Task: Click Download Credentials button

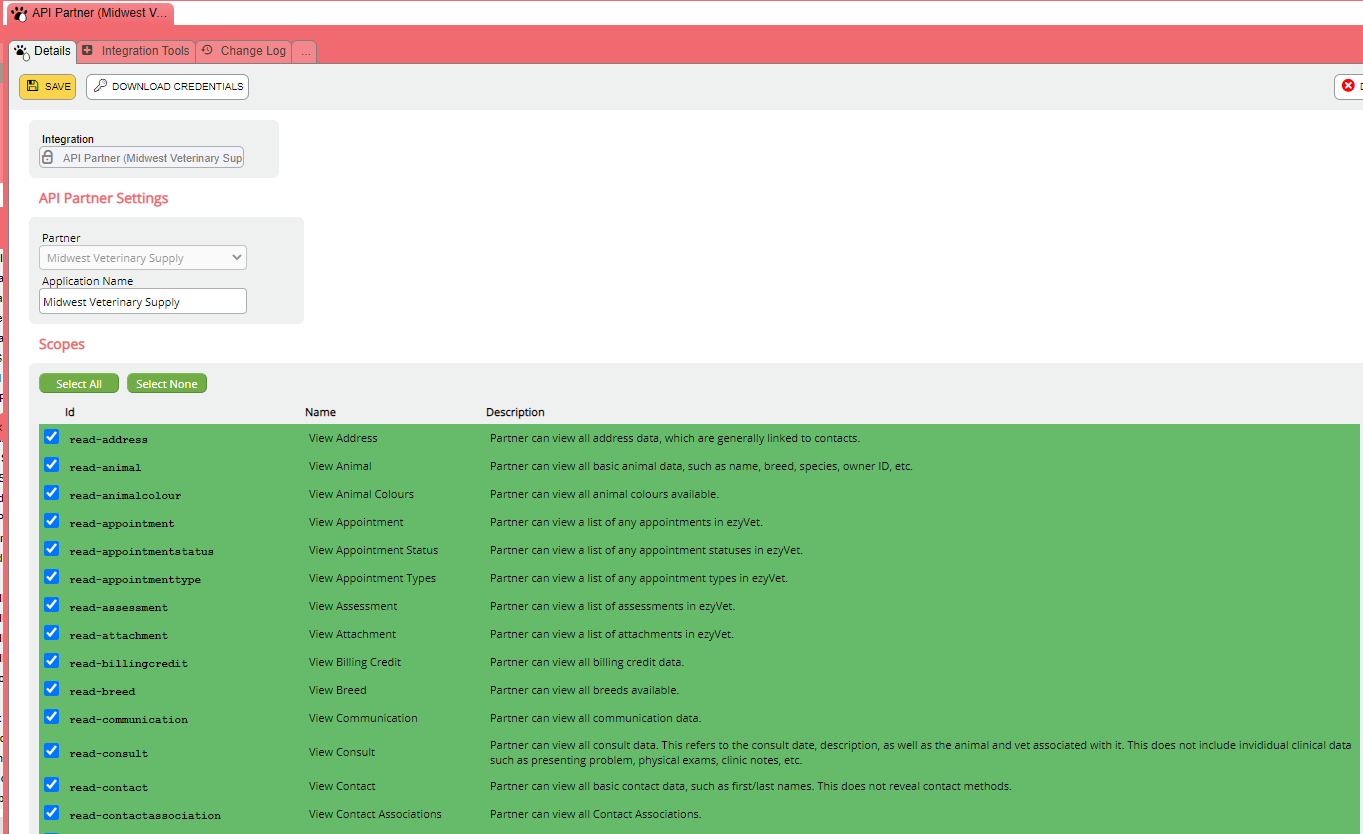Action: coord(167,87)
